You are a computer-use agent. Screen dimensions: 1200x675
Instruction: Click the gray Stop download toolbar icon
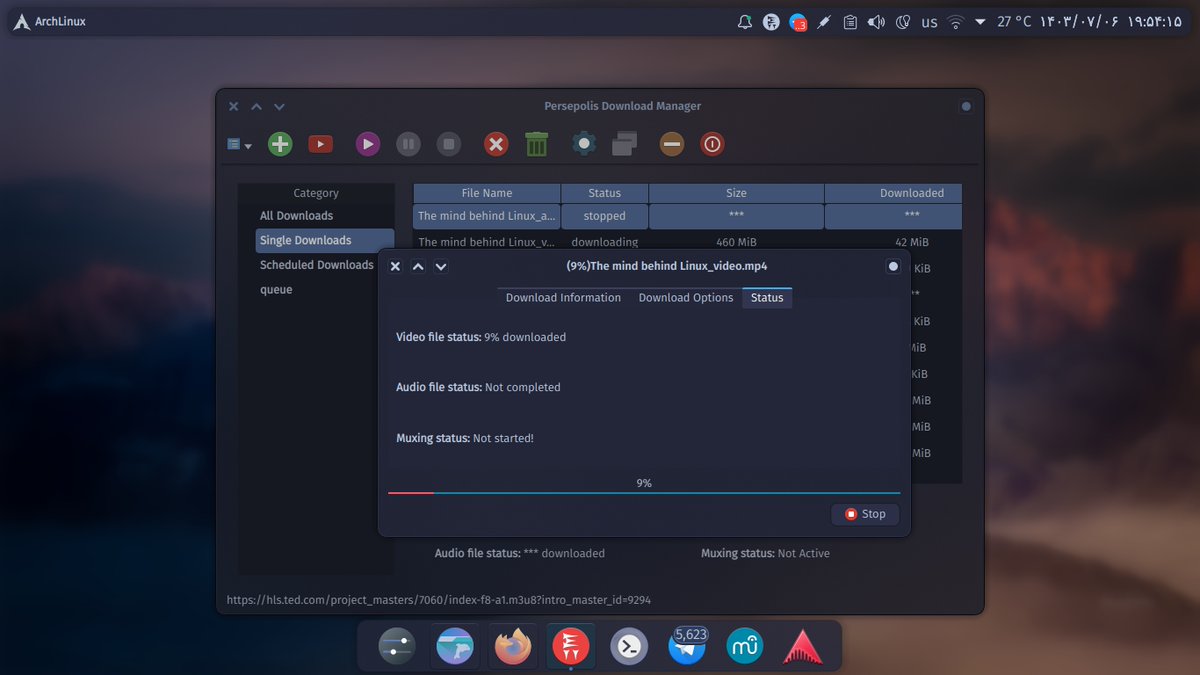(449, 144)
